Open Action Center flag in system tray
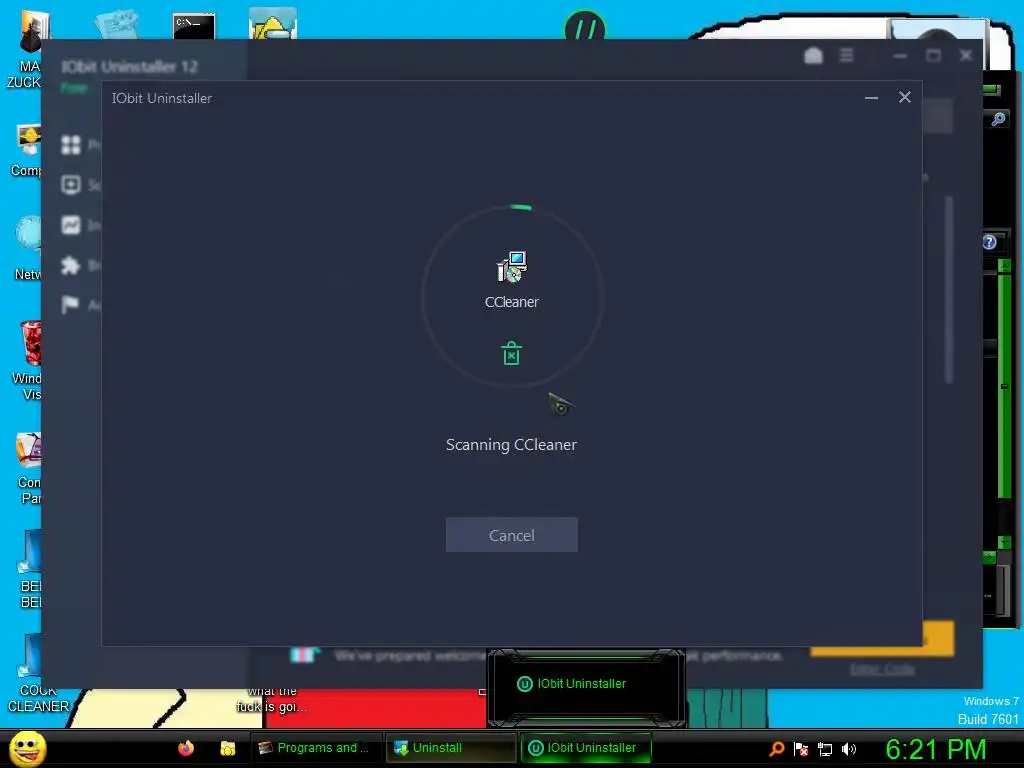 [x=801, y=749]
